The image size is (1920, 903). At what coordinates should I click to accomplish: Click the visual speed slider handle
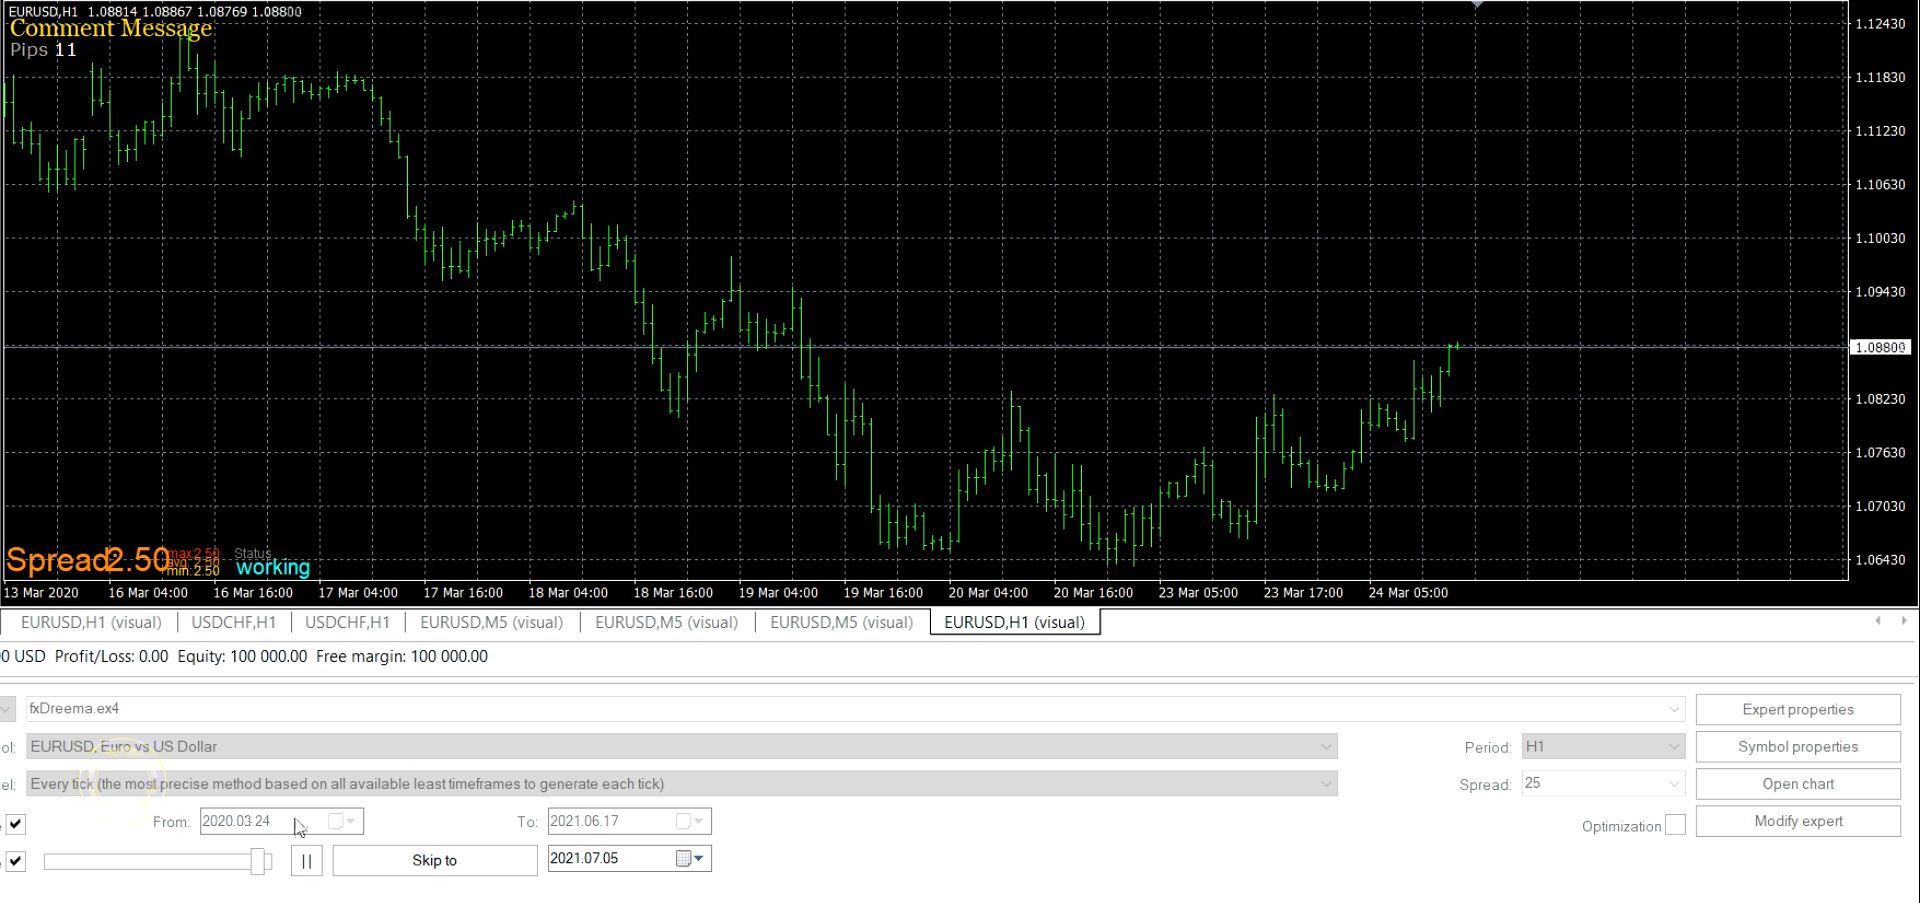pos(259,861)
